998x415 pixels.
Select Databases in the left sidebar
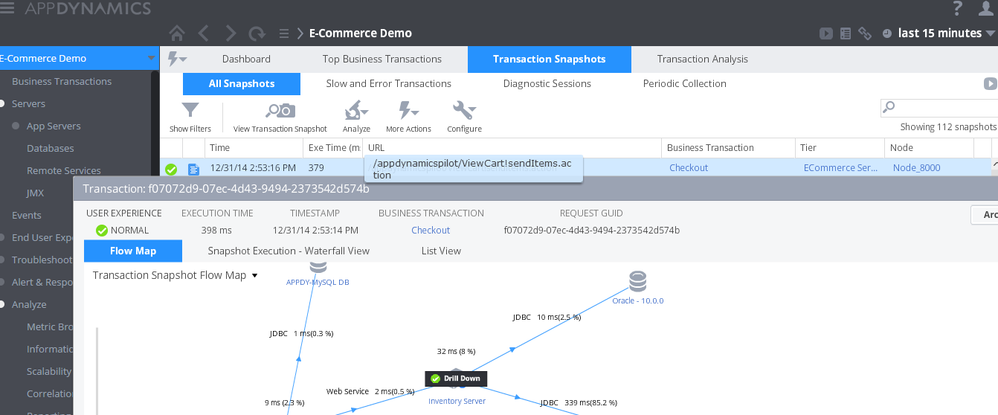[x=50, y=148]
